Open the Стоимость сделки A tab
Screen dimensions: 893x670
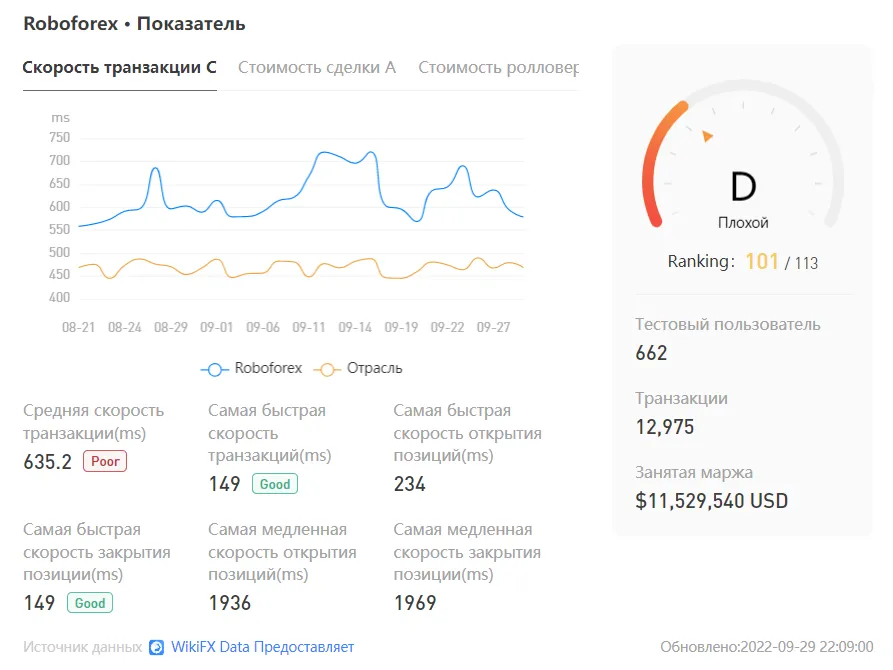click(x=317, y=67)
